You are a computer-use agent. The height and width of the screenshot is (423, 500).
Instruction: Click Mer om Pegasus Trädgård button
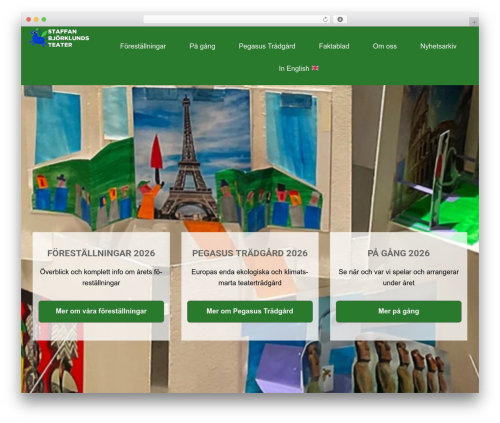pyautogui.click(x=250, y=311)
